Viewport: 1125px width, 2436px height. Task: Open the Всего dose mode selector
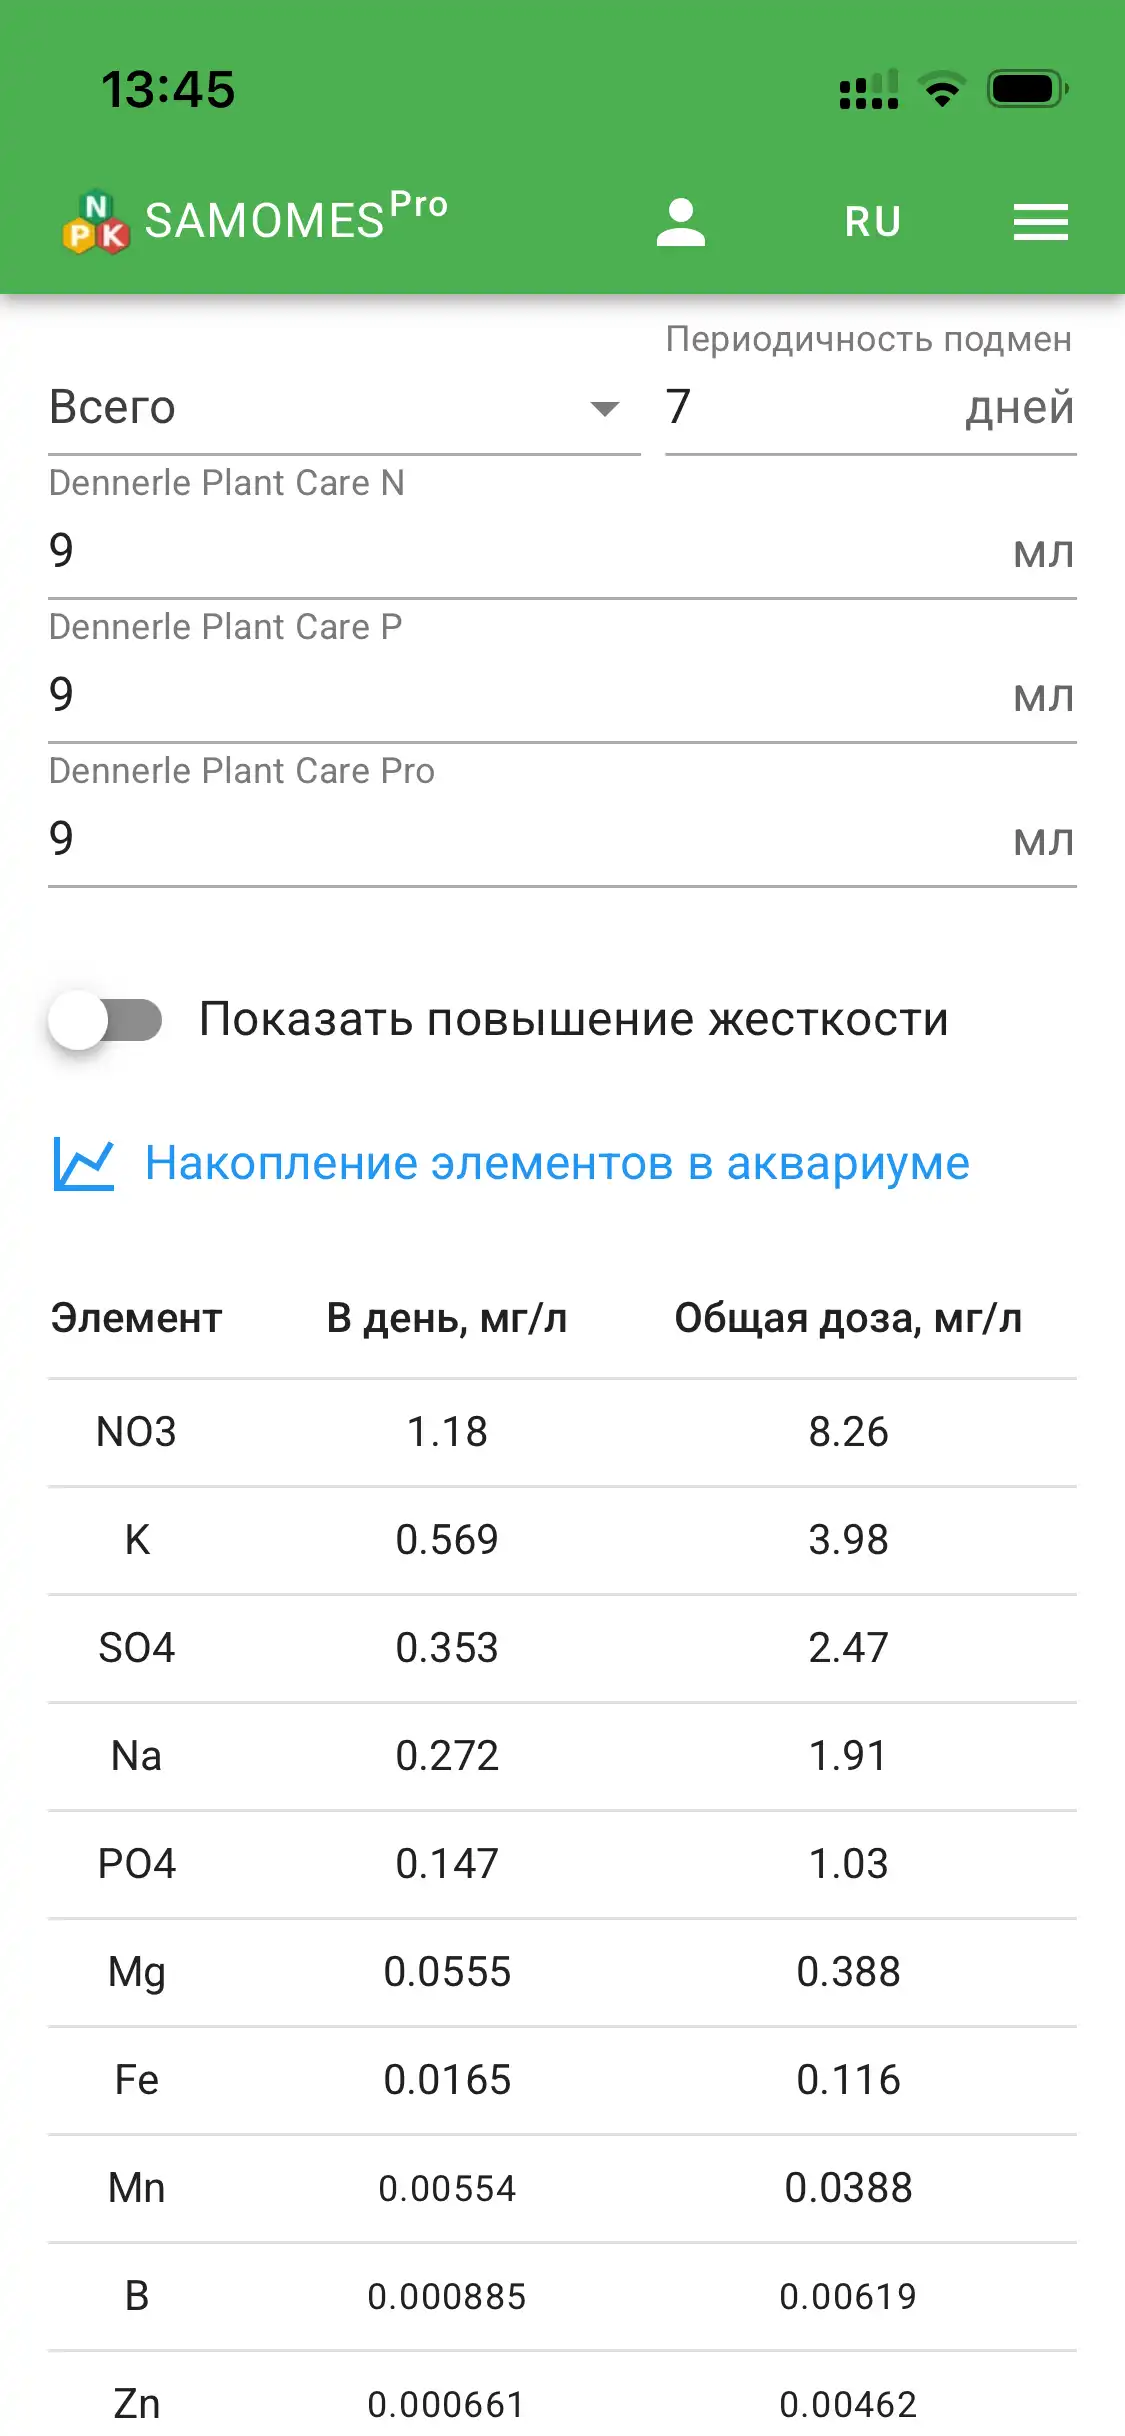(x=320, y=408)
